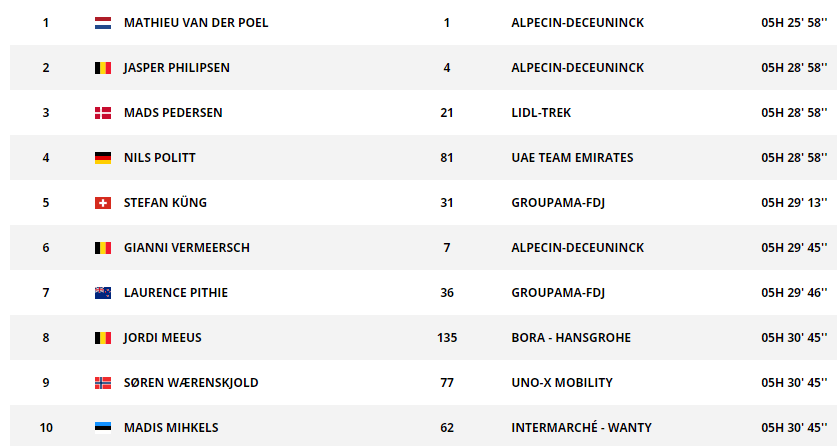Click the Danish flag beside Mads Pedersen
837x446 pixels.
tap(102, 113)
